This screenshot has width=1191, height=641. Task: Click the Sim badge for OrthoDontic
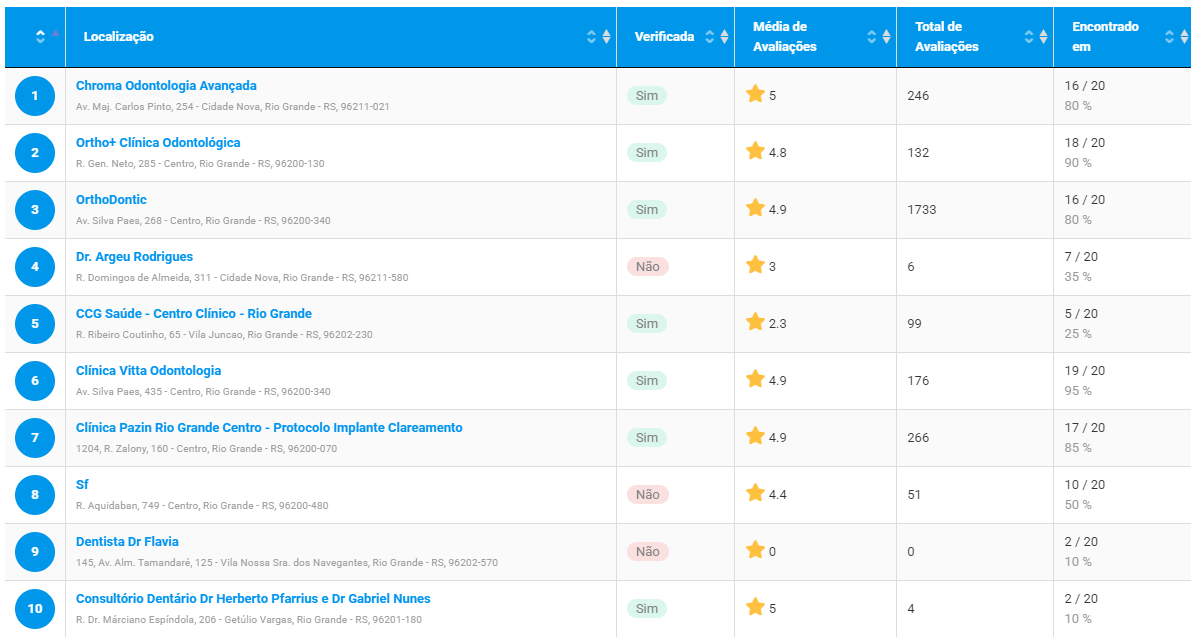[x=647, y=210]
